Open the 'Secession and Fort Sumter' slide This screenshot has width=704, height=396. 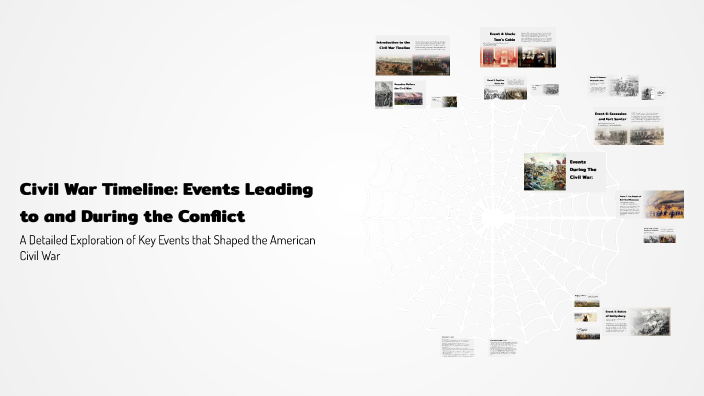(x=629, y=127)
